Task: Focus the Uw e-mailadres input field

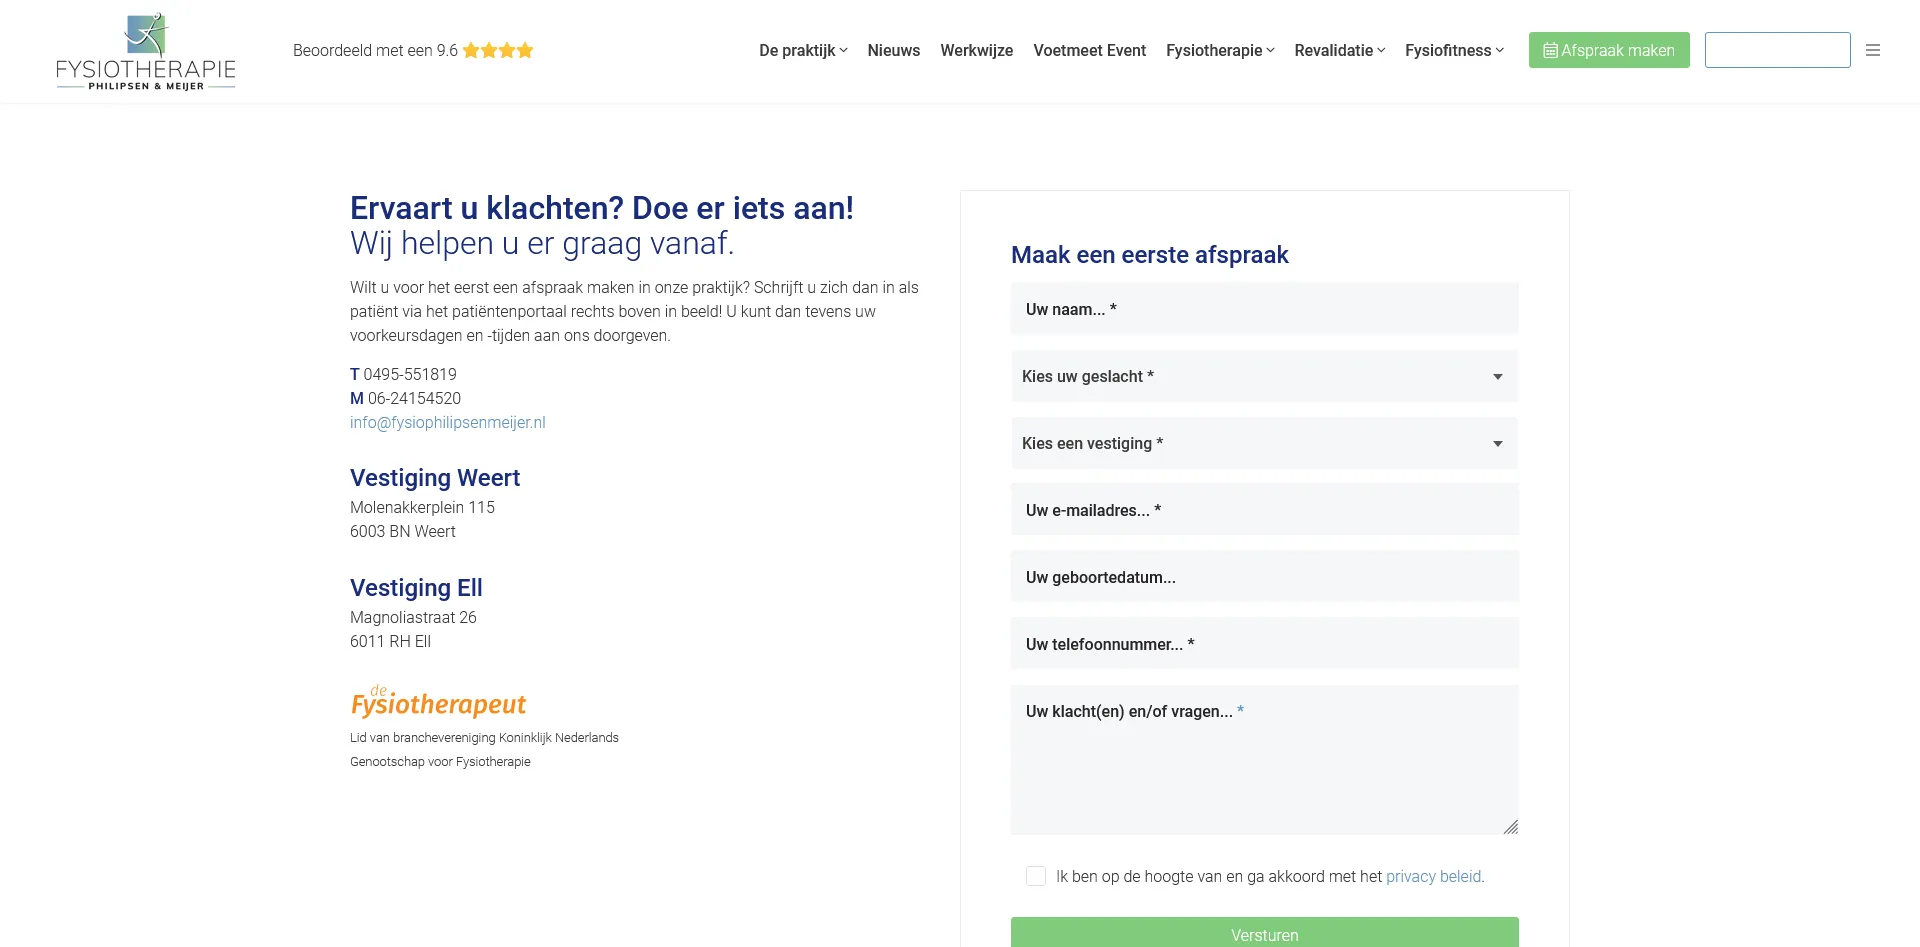Action: pyautogui.click(x=1265, y=510)
